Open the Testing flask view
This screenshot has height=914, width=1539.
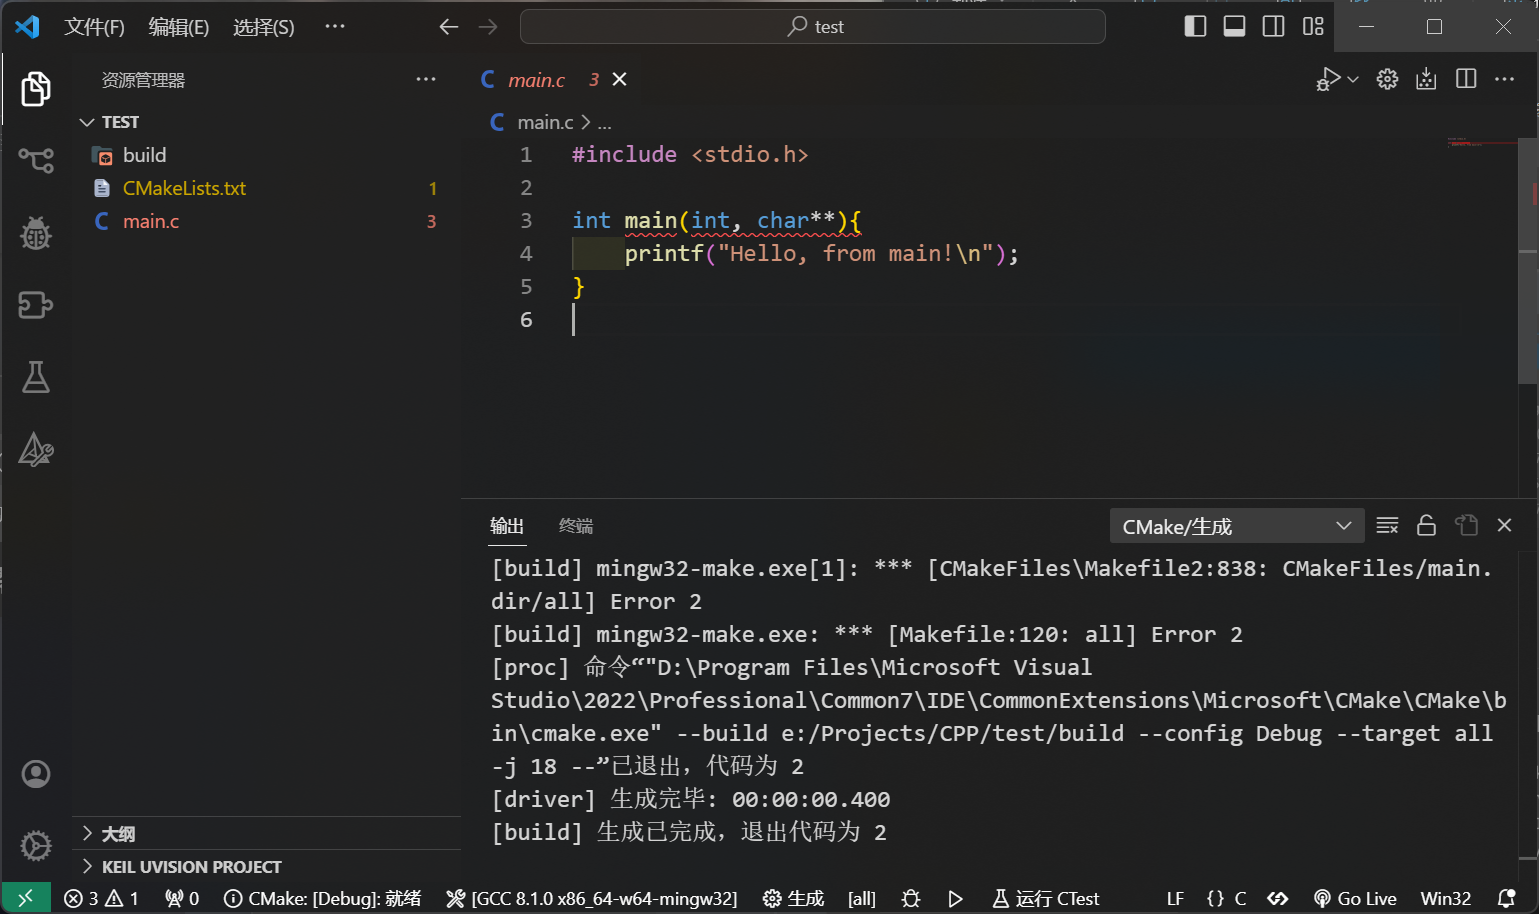point(36,378)
